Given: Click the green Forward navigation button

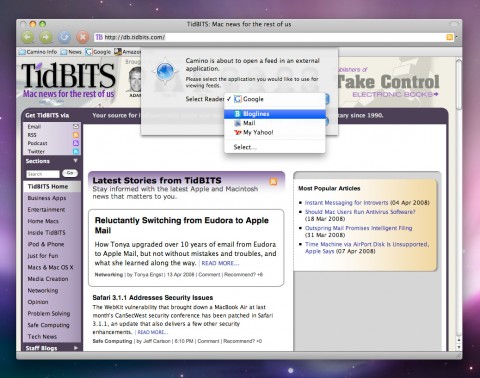Looking at the screenshot, I should 46,37.
